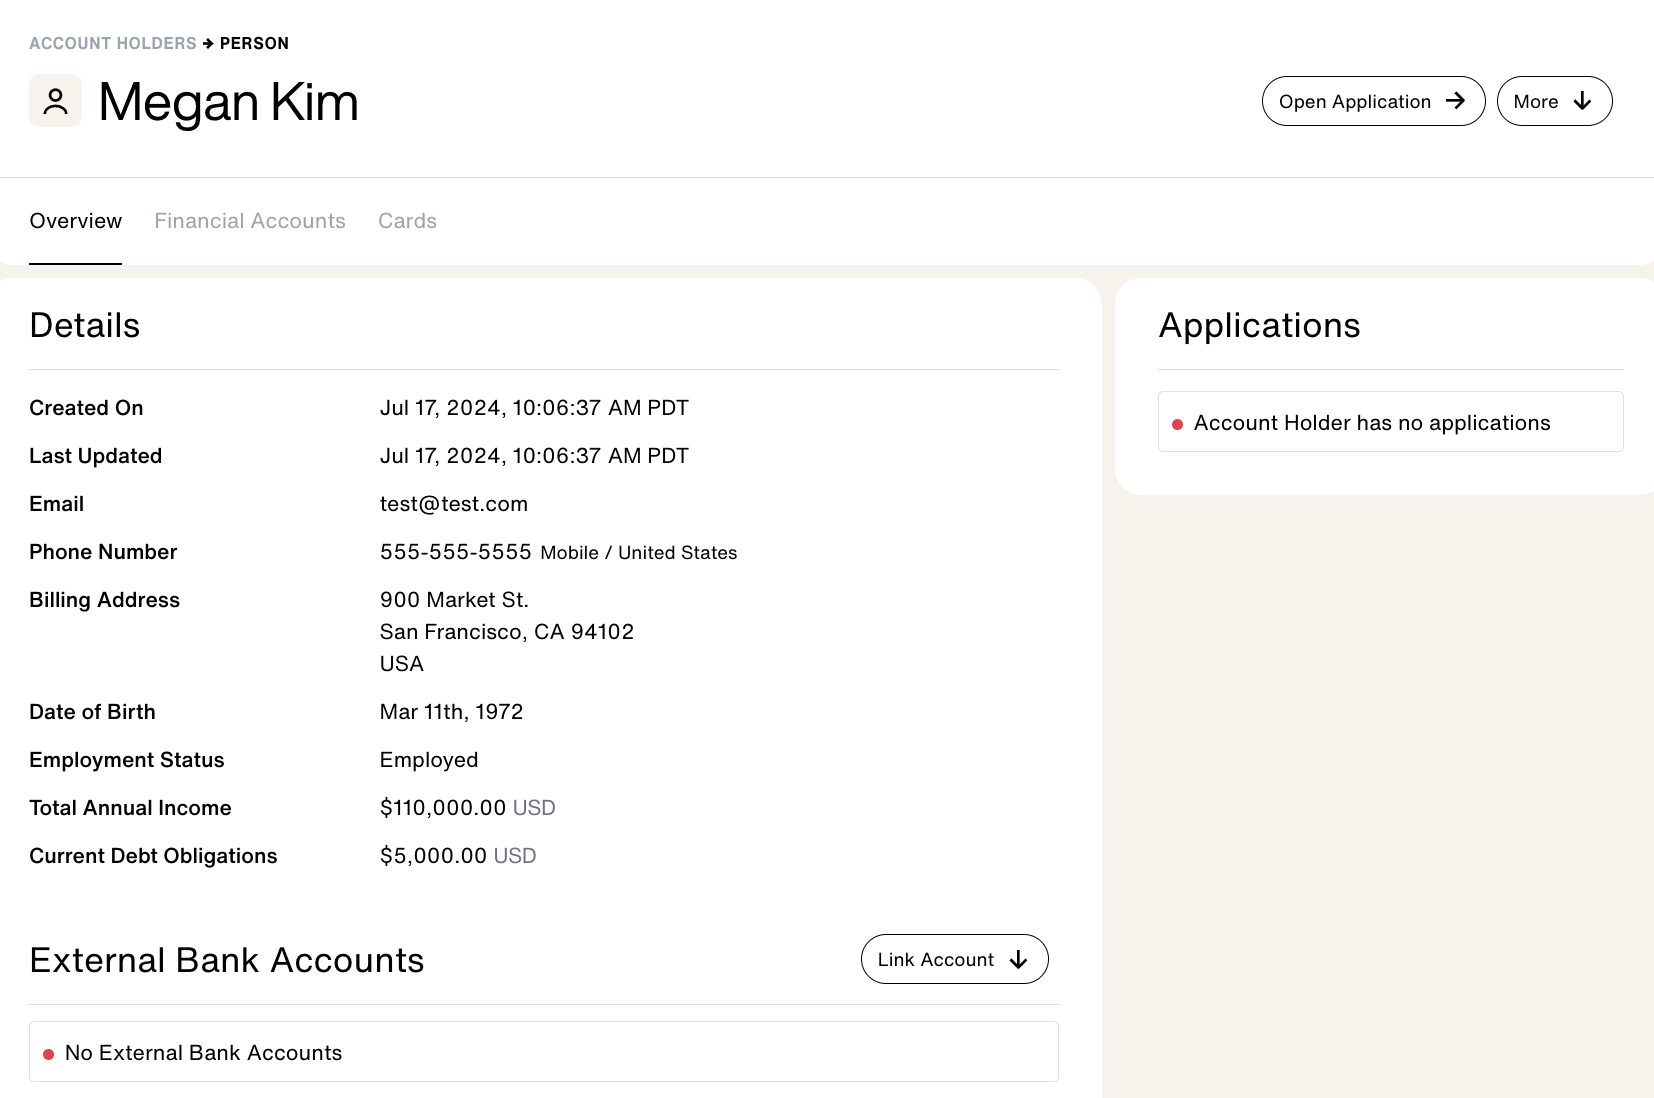Navigate back via ACCOUNT HOLDERS breadcrumb
Viewport: 1654px width, 1098px height.
coord(112,43)
